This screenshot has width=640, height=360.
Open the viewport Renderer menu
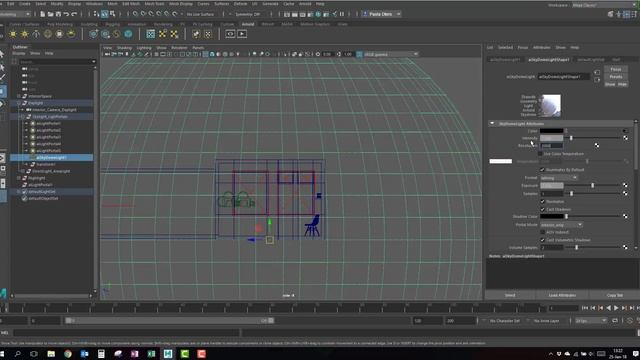point(179,48)
